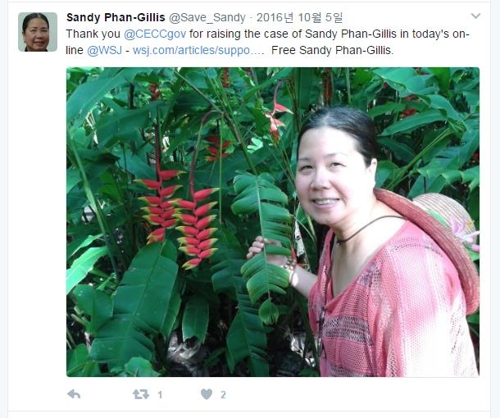Open the Sandy Phan-Gillis display name
Image resolution: width=500 pixels, height=418 pixels.
point(116,17)
